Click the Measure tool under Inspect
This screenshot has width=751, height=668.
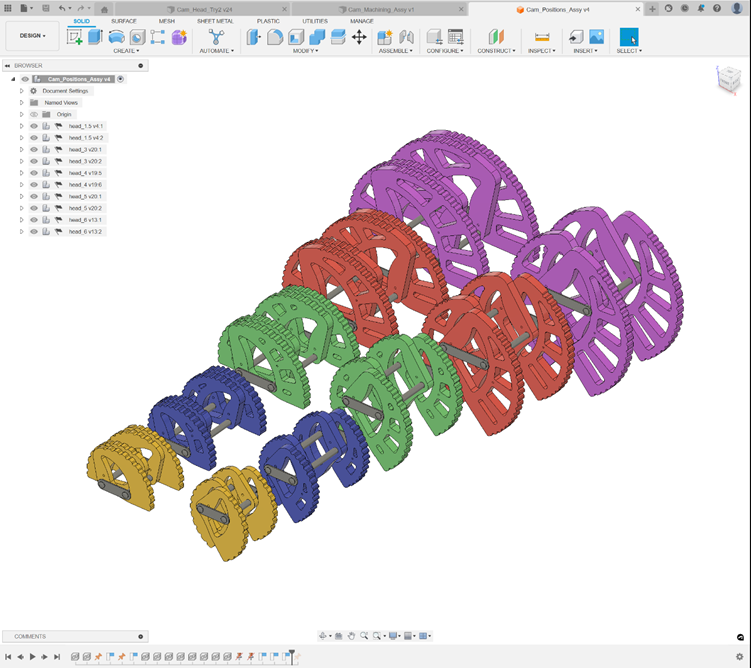tap(542, 37)
